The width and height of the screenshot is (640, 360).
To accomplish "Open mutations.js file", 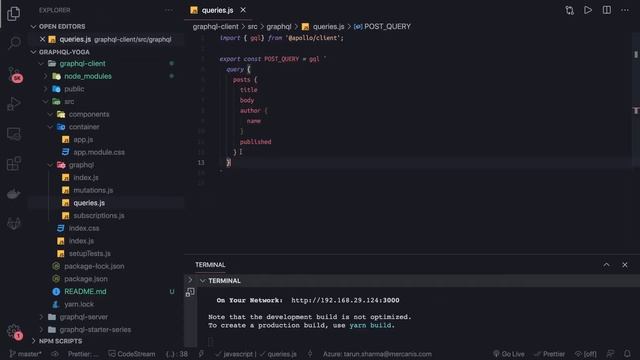I will coord(93,190).
